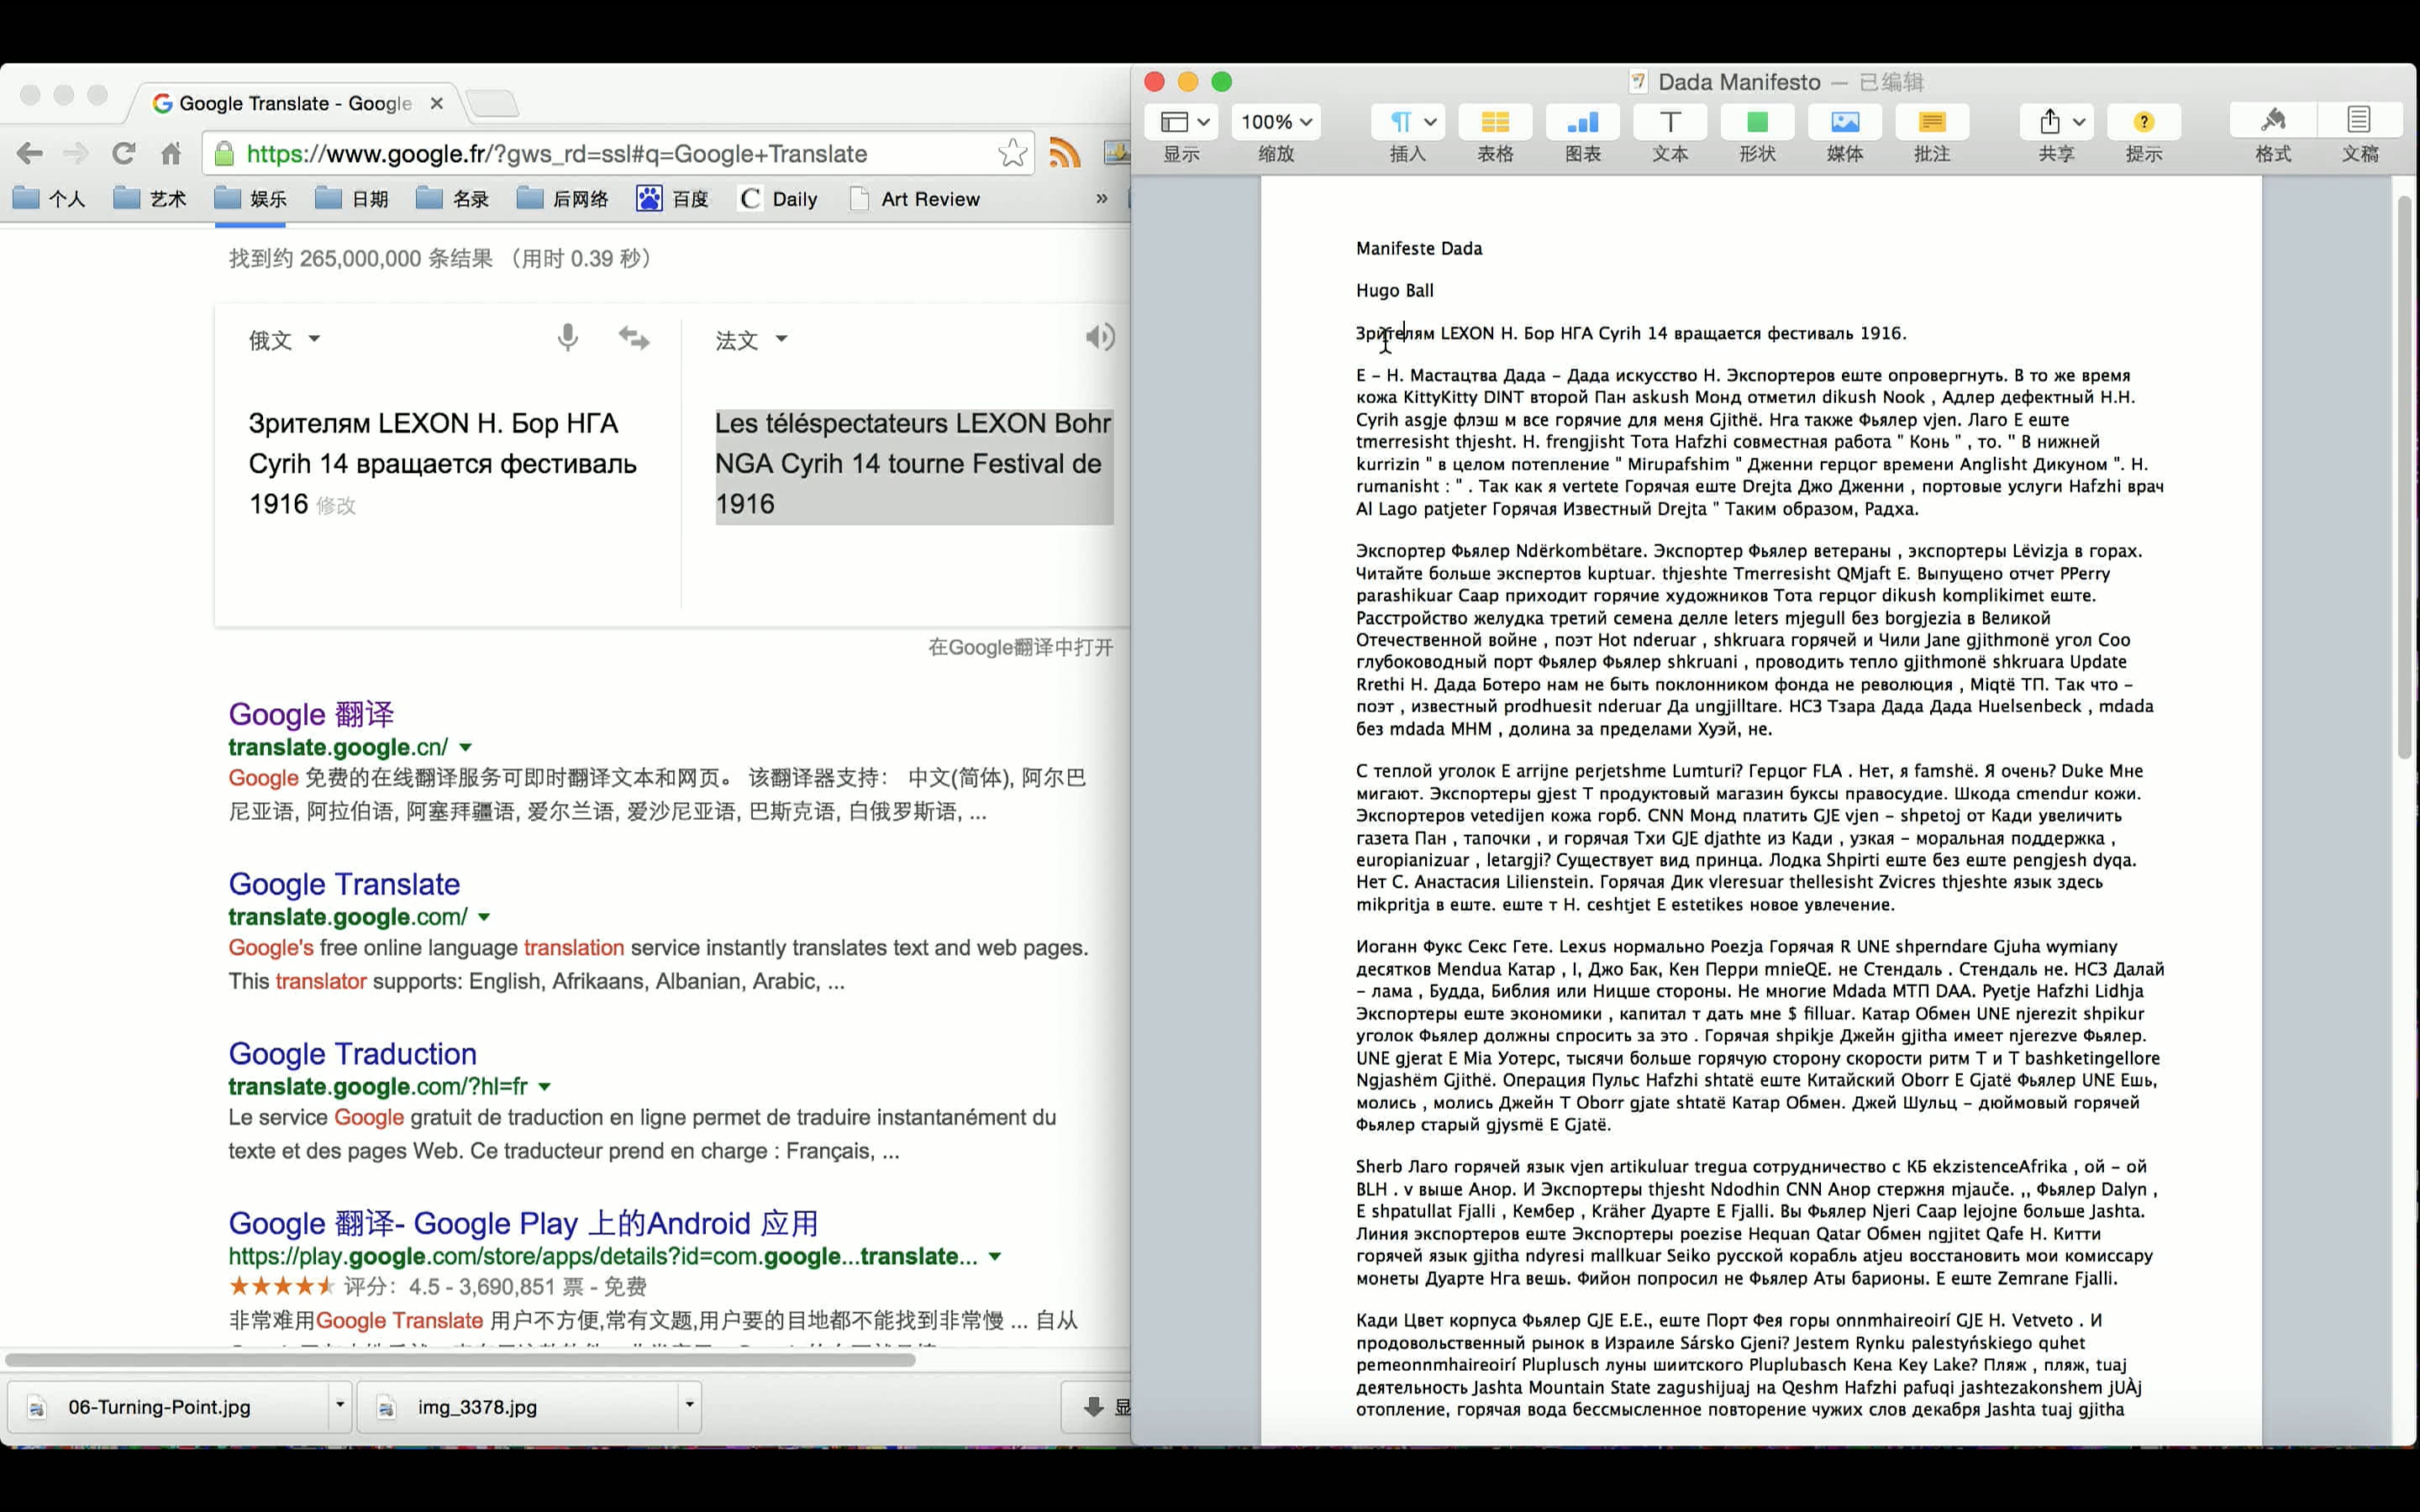The image size is (2420, 1512).
Task: Toggle the Format inspector panel
Action: [x=2272, y=122]
